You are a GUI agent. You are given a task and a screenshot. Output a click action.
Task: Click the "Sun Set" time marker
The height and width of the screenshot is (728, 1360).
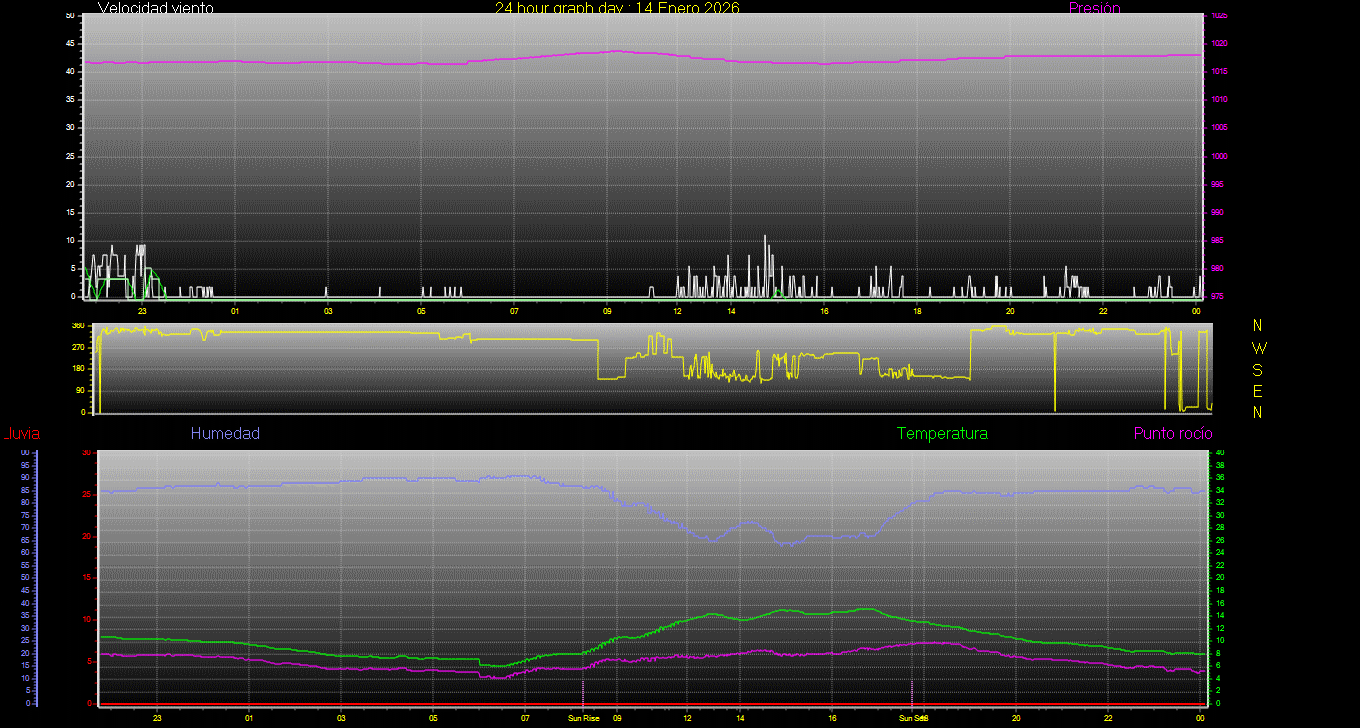[x=912, y=718]
